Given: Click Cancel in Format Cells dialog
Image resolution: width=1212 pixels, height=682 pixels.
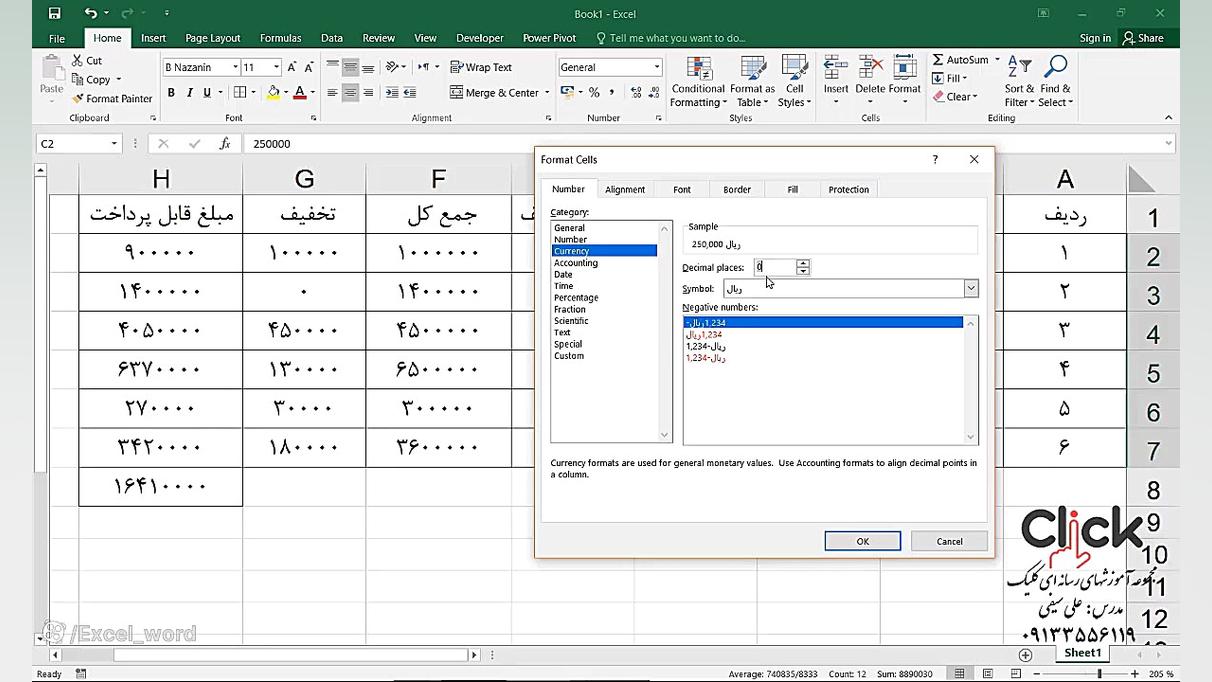Looking at the screenshot, I should pos(949,541).
